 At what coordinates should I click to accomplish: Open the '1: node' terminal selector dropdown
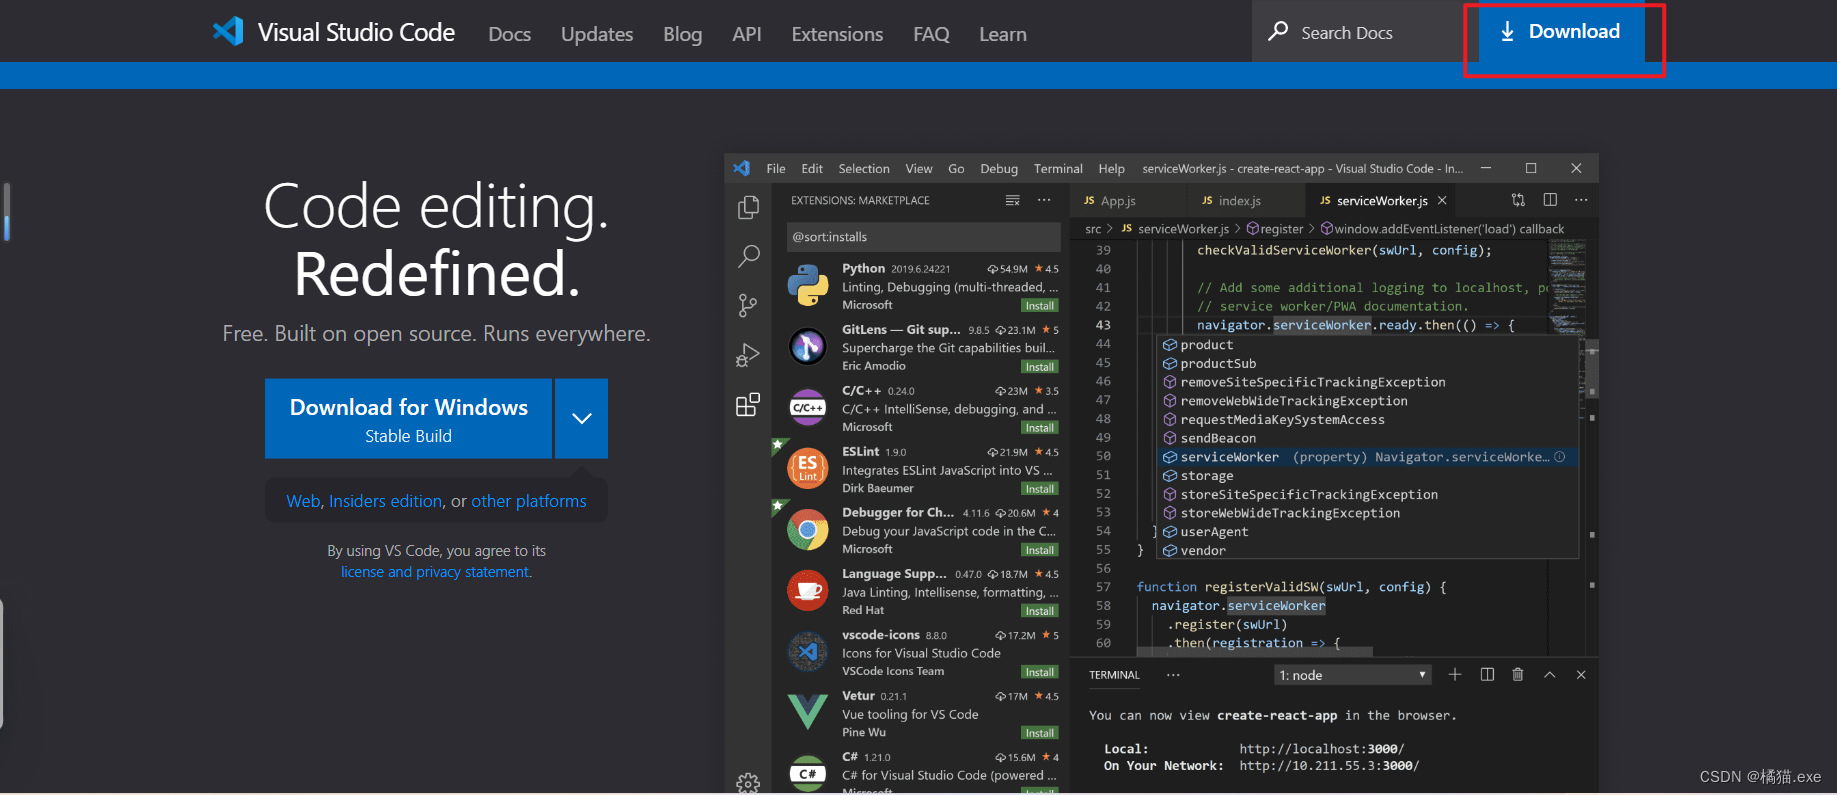(x=1353, y=675)
